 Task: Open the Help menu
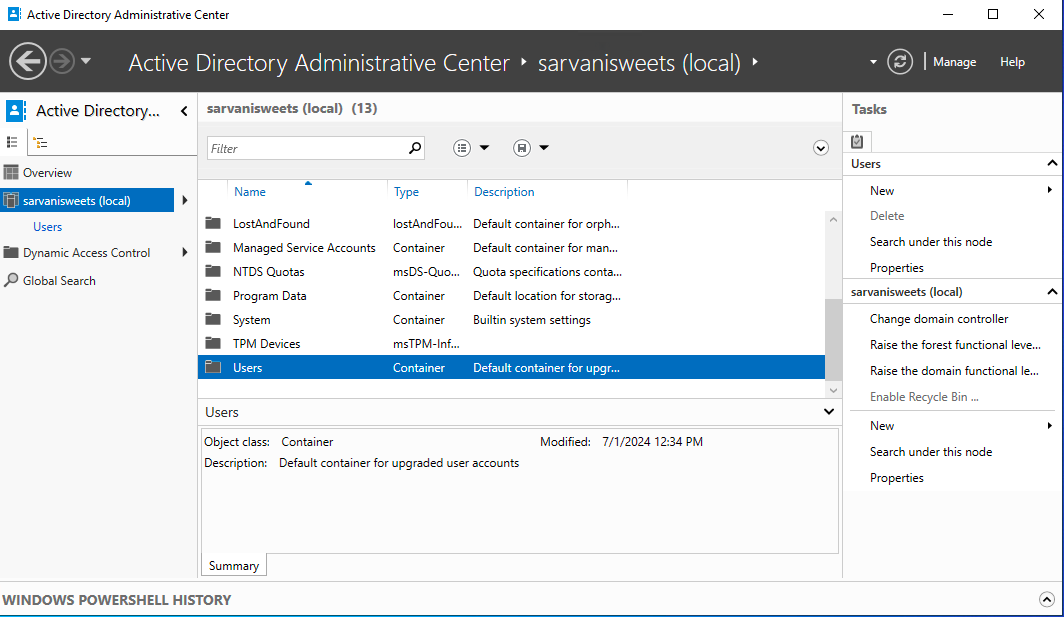pos(1012,62)
